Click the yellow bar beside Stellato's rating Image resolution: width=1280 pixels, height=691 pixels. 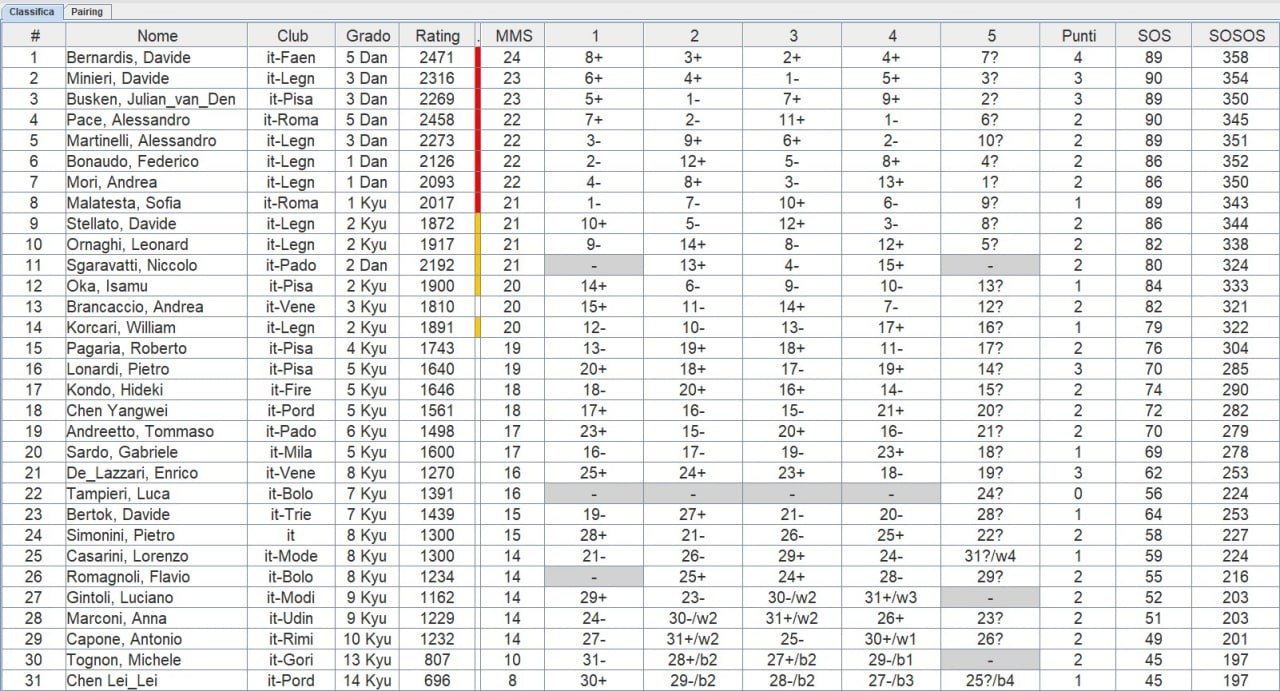478,224
